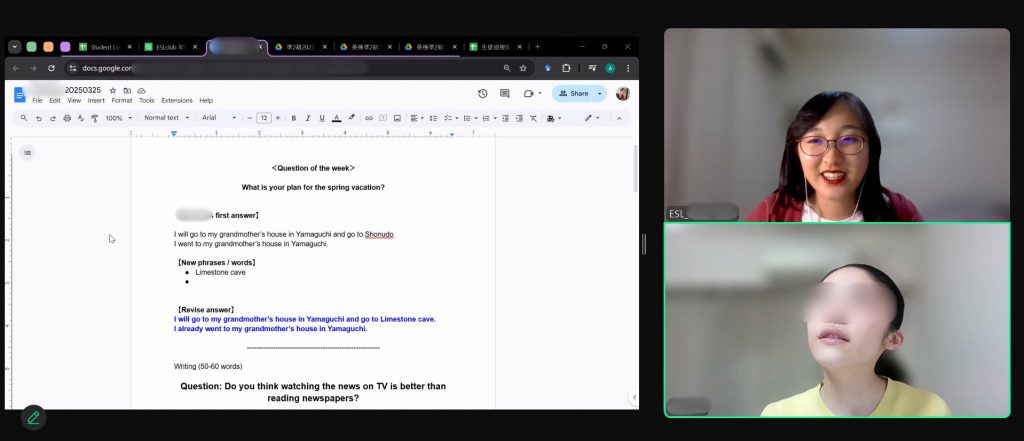Screen dimensions: 1024x441
Task: Decrease the font size with minus
Action: [x=249, y=118]
